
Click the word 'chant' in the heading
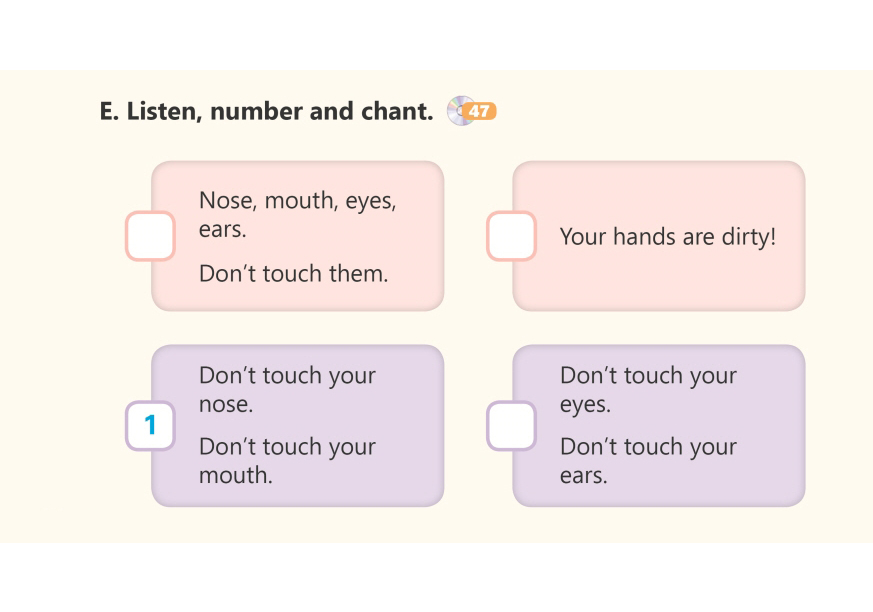pyautogui.click(x=393, y=111)
